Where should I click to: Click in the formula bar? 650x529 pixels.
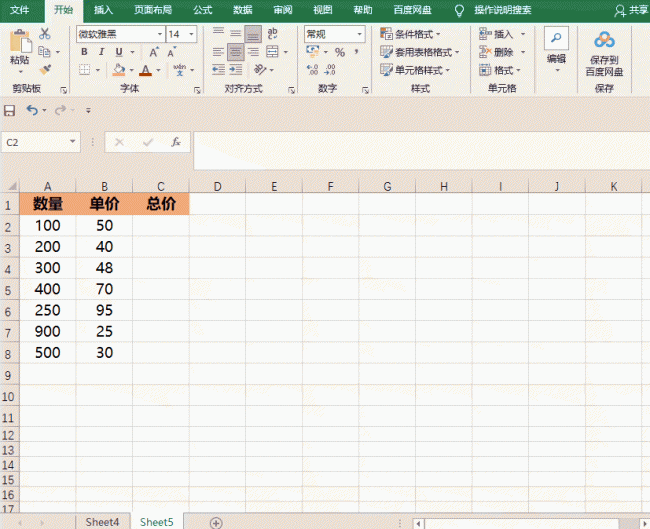[x=422, y=150]
